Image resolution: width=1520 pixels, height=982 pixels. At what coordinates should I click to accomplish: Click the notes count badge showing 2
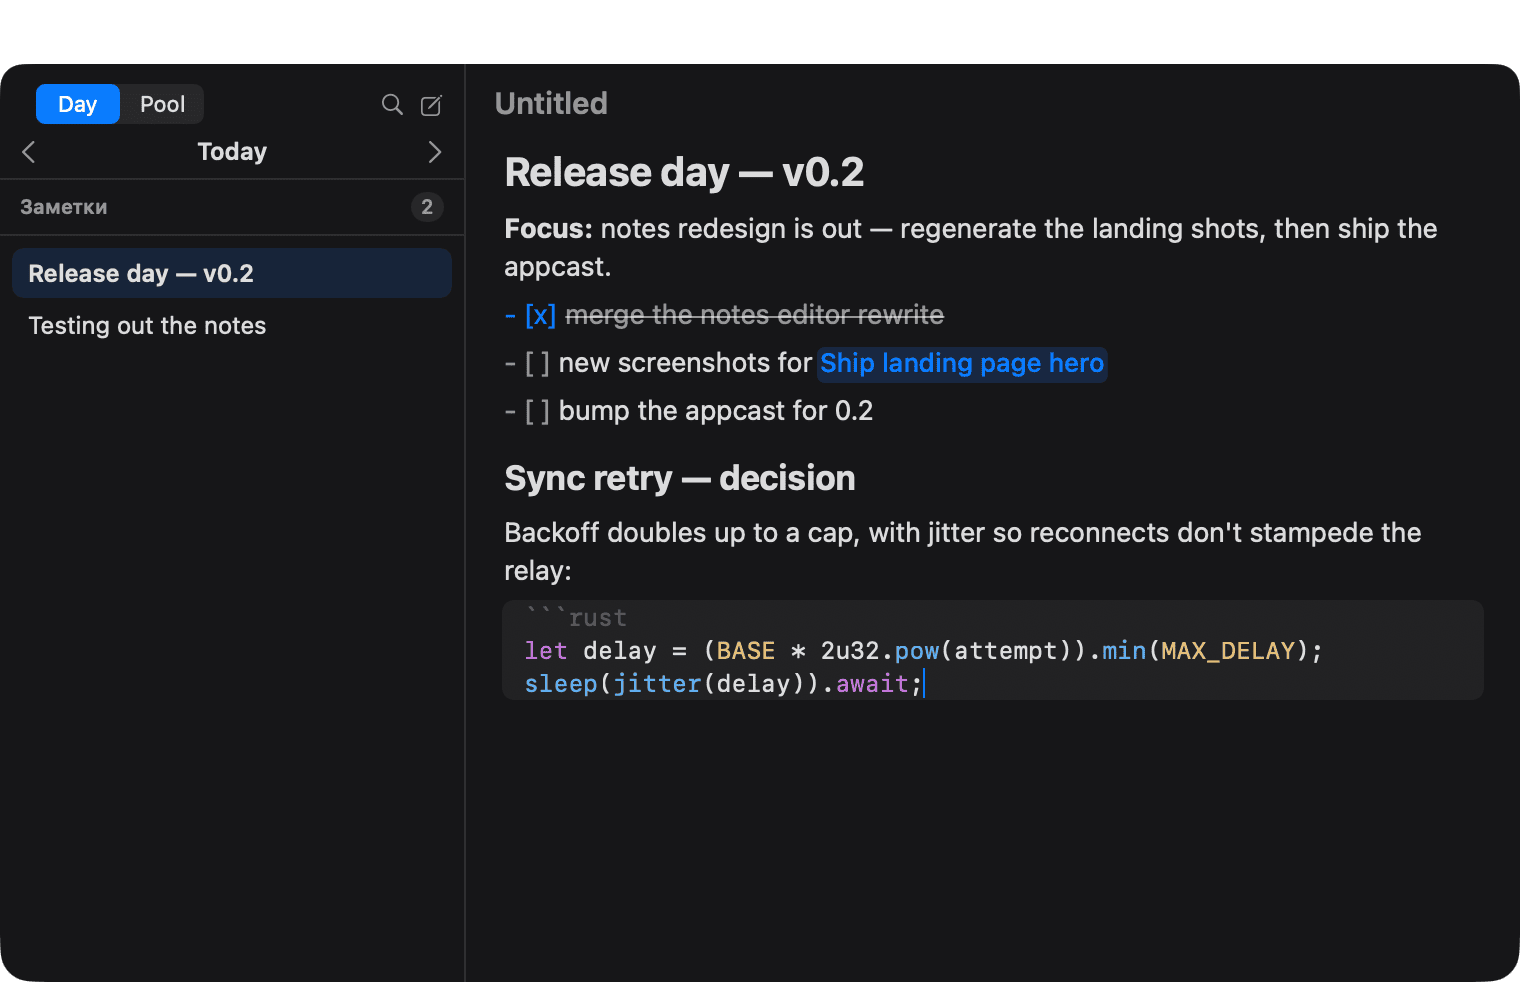(427, 207)
